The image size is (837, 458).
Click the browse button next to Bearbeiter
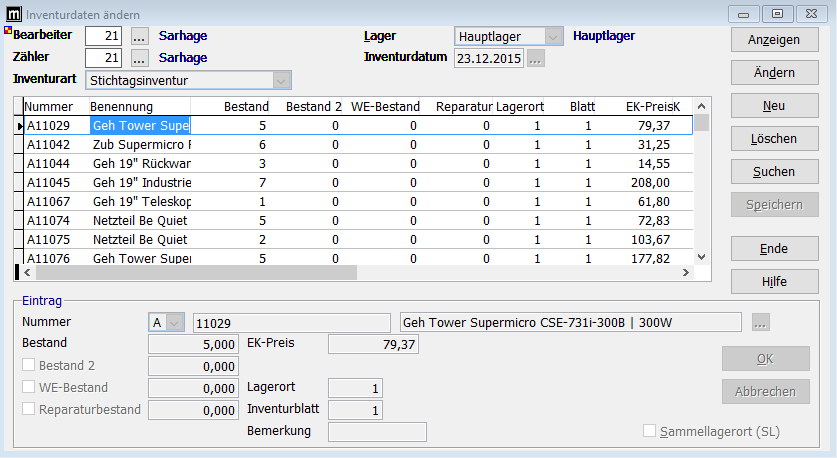[139, 36]
